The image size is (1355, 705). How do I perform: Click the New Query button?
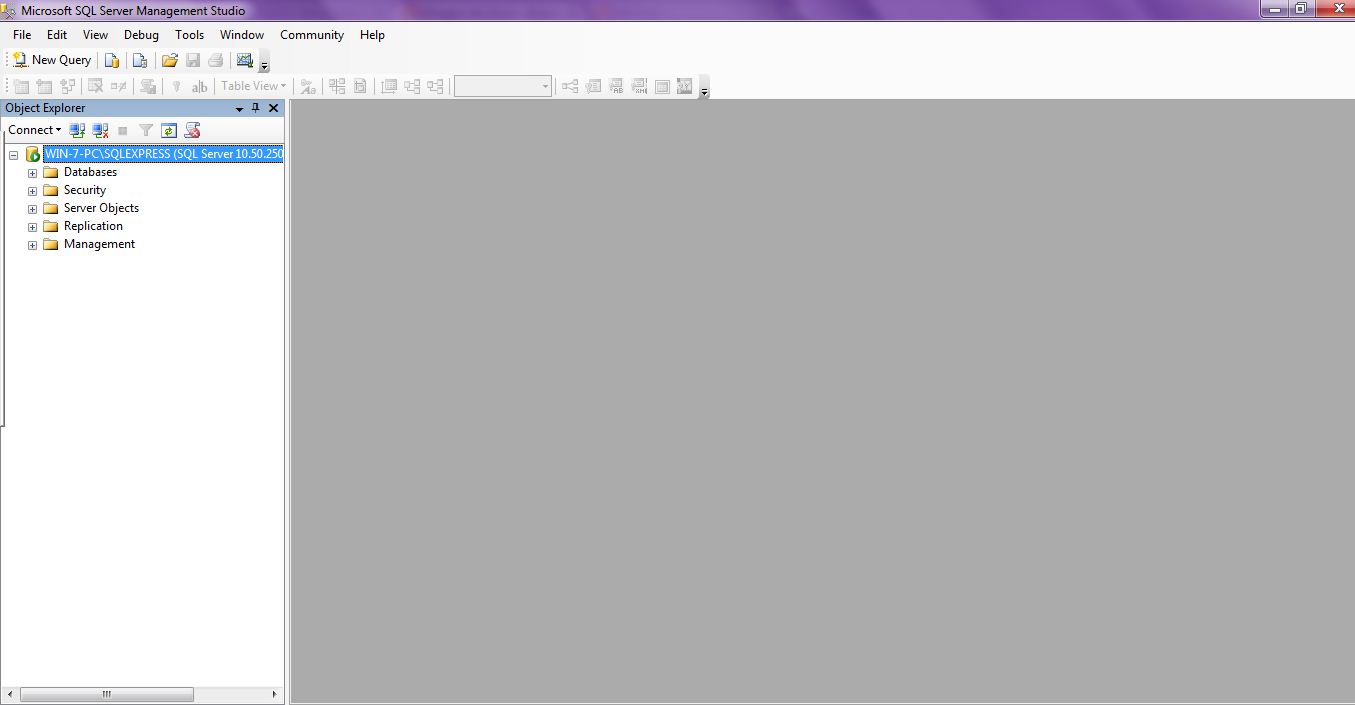(x=51, y=60)
